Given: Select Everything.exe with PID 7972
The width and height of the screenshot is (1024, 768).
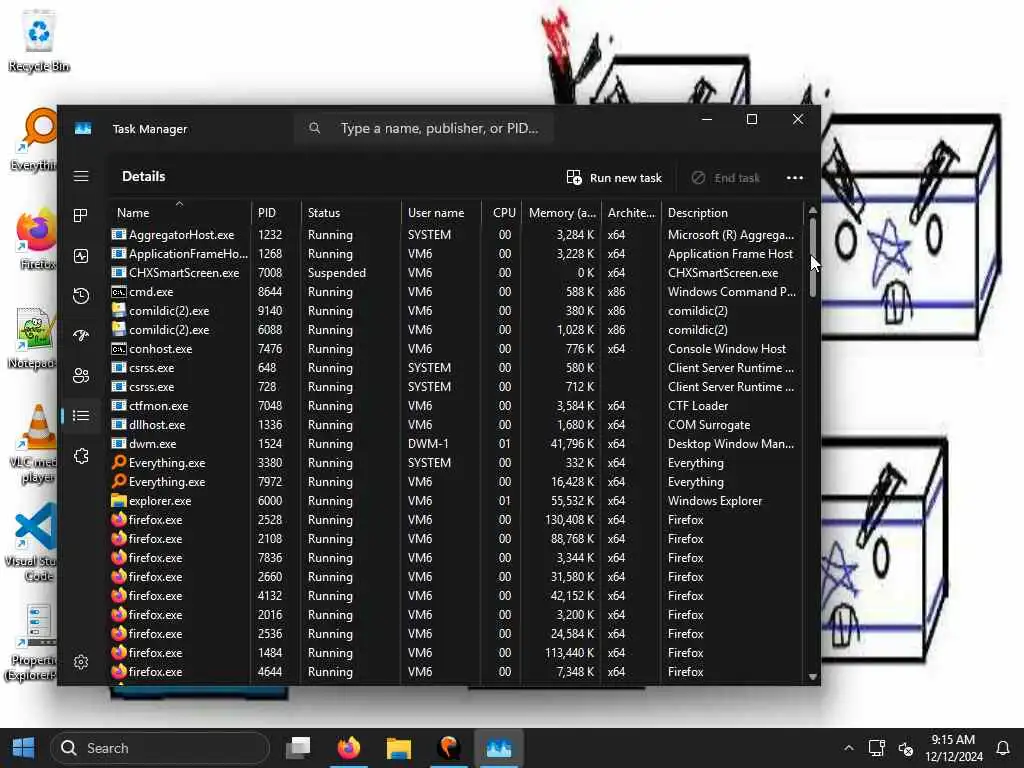Looking at the screenshot, I should (x=456, y=481).
